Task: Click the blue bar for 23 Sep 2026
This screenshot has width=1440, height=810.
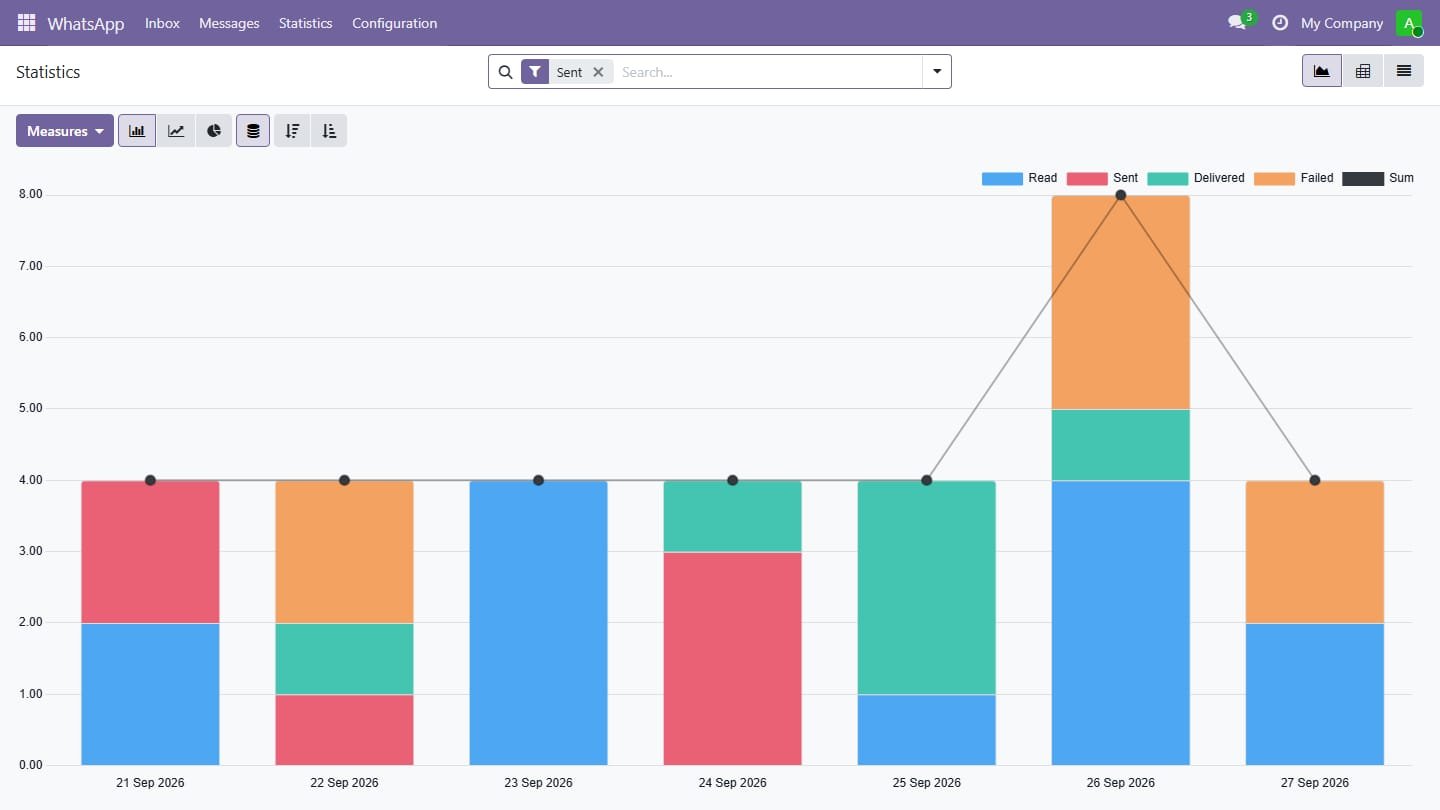Action: tap(538, 623)
